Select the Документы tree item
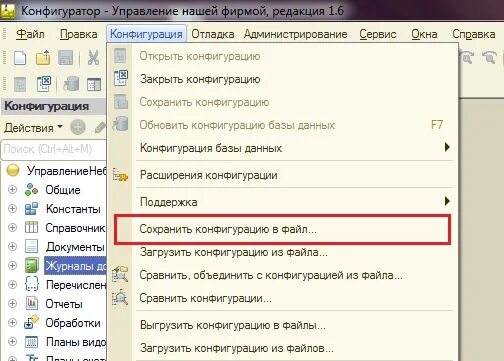Viewport: 504px width, 361px height. coord(75,247)
